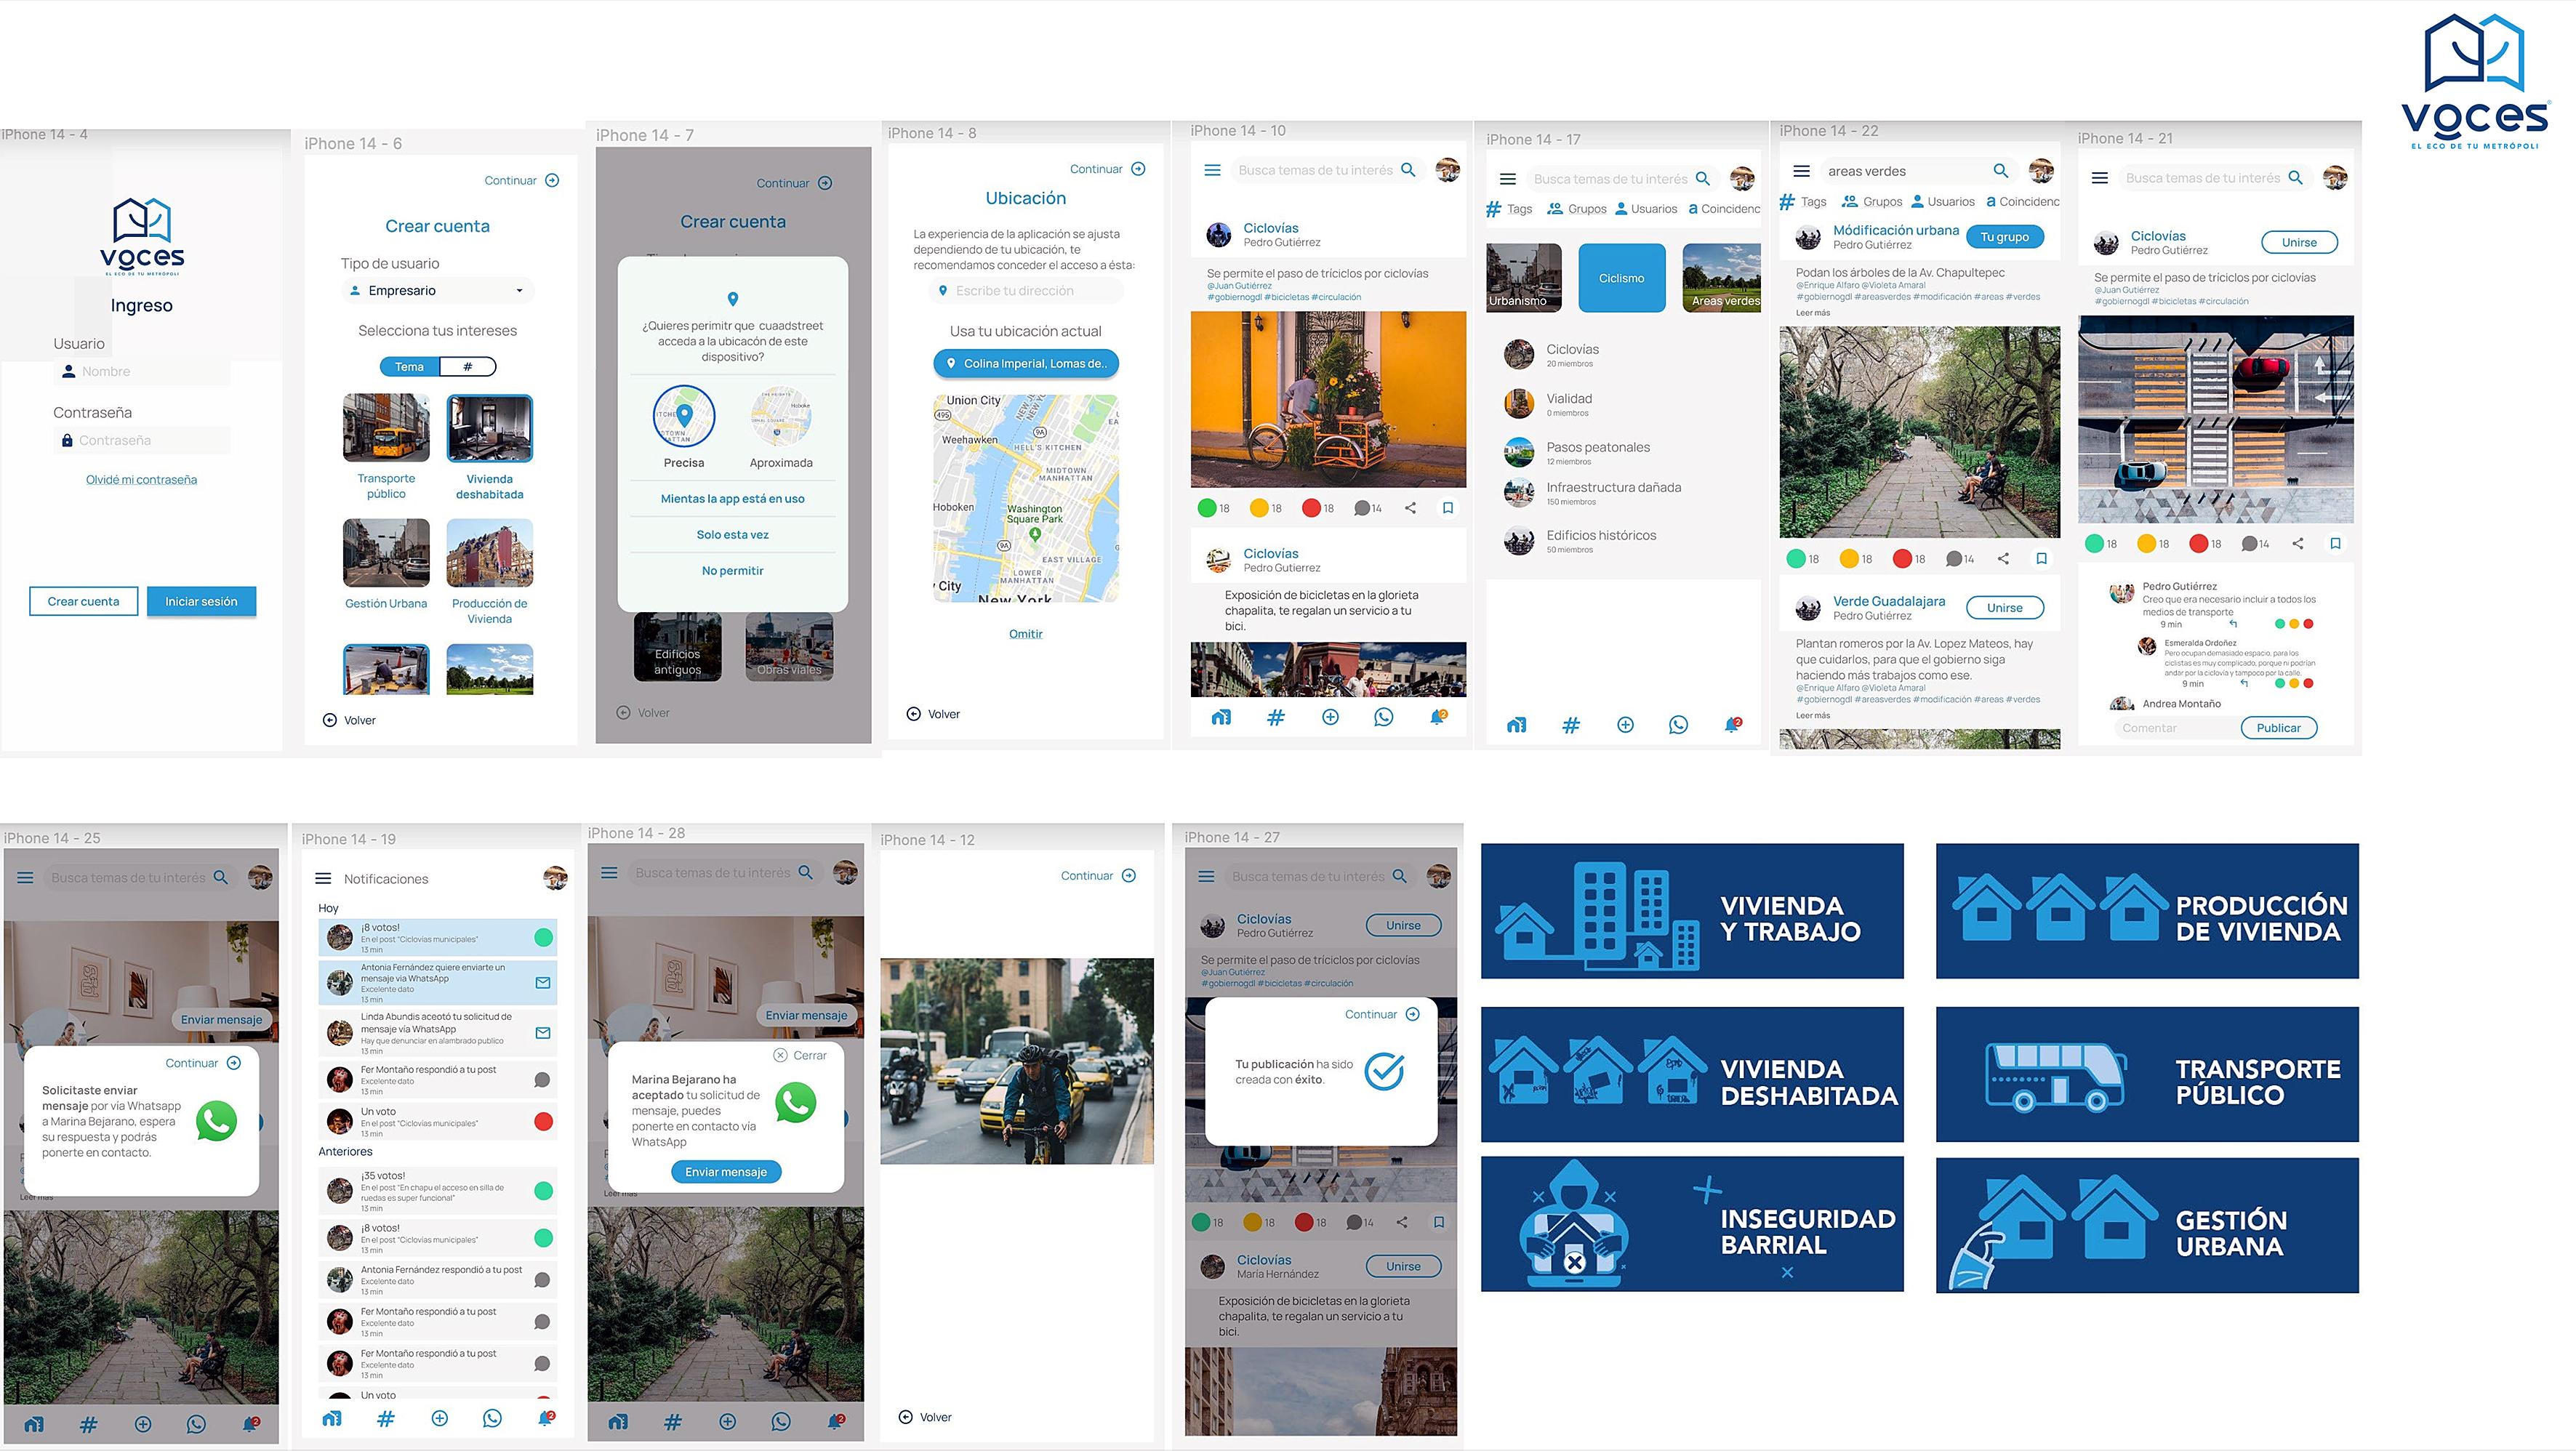Click WhatsApp icon in iPhone 14 - 10 bottom bar
Image resolution: width=2576 pixels, height=1451 pixels.
point(1383,717)
